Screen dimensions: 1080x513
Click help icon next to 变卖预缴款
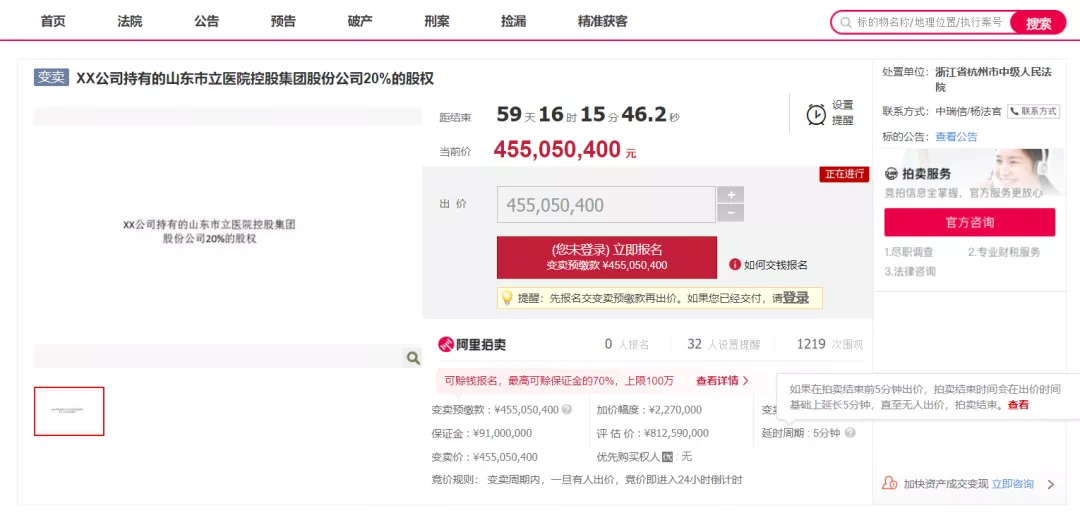tap(567, 409)
